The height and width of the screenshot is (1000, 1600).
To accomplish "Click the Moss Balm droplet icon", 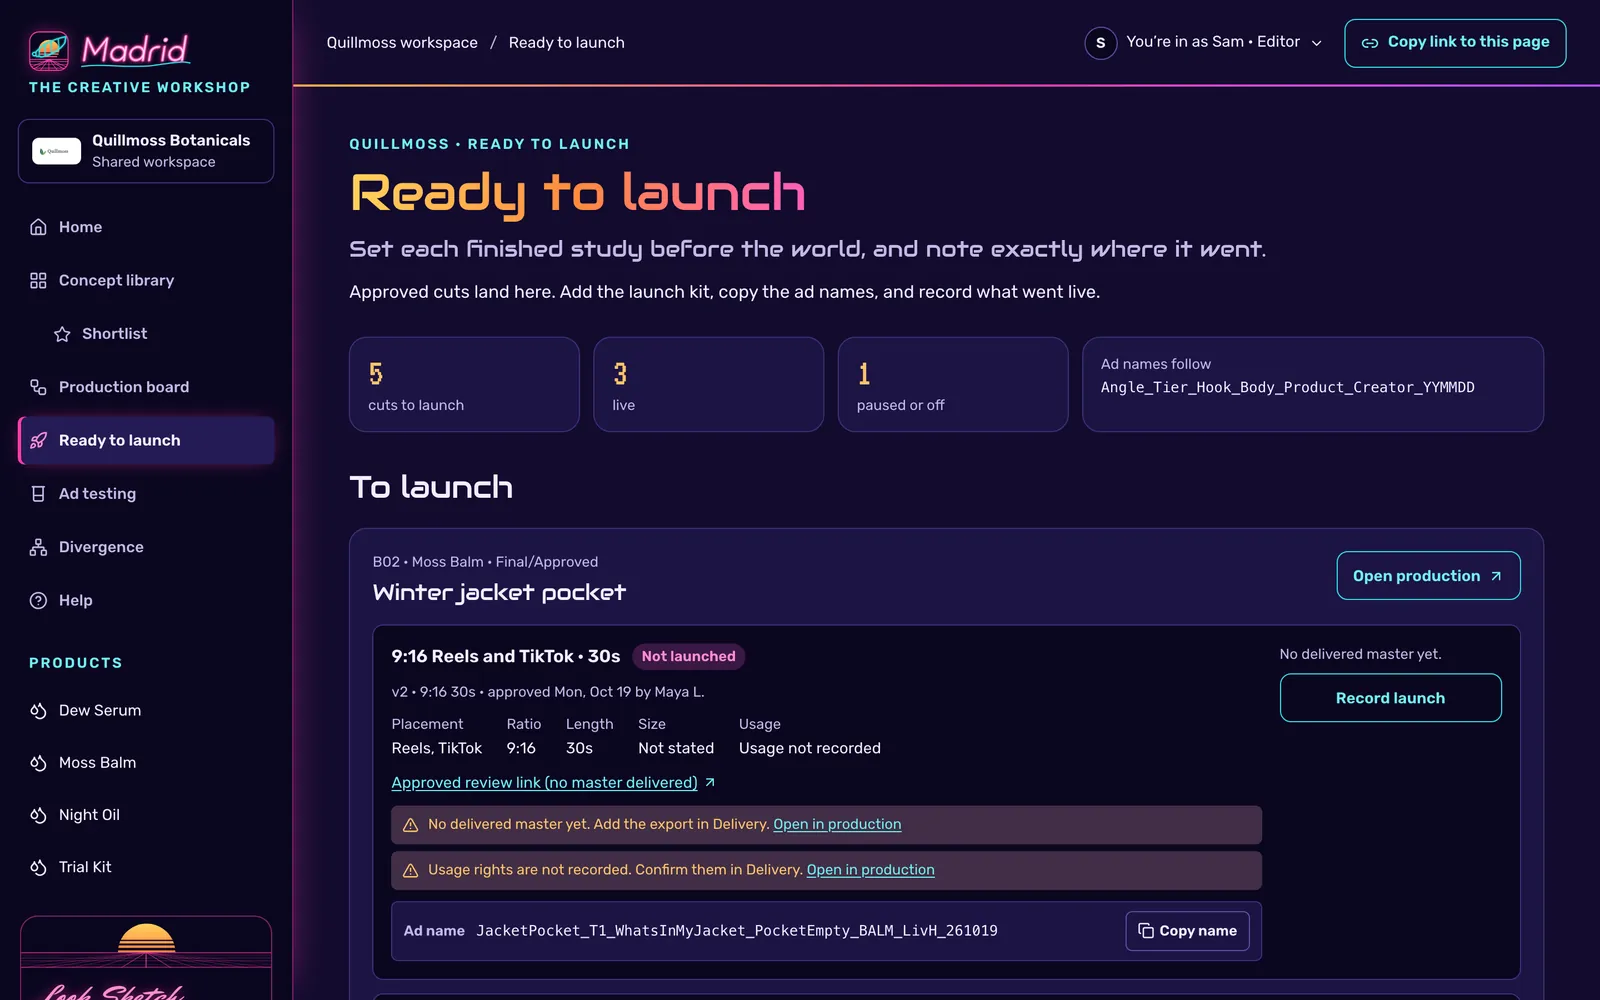I will coord(38,763).
